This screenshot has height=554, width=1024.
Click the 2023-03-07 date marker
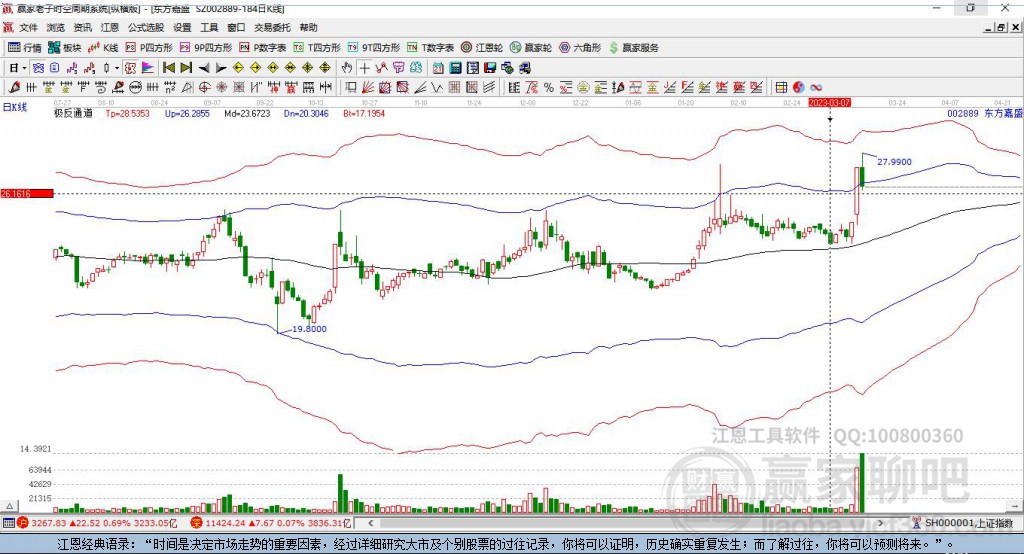(x=829, y=103)
